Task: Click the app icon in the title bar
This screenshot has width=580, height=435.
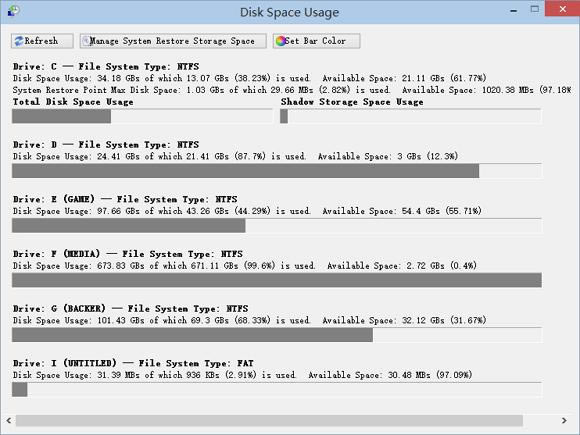Action: coord(13,10)
